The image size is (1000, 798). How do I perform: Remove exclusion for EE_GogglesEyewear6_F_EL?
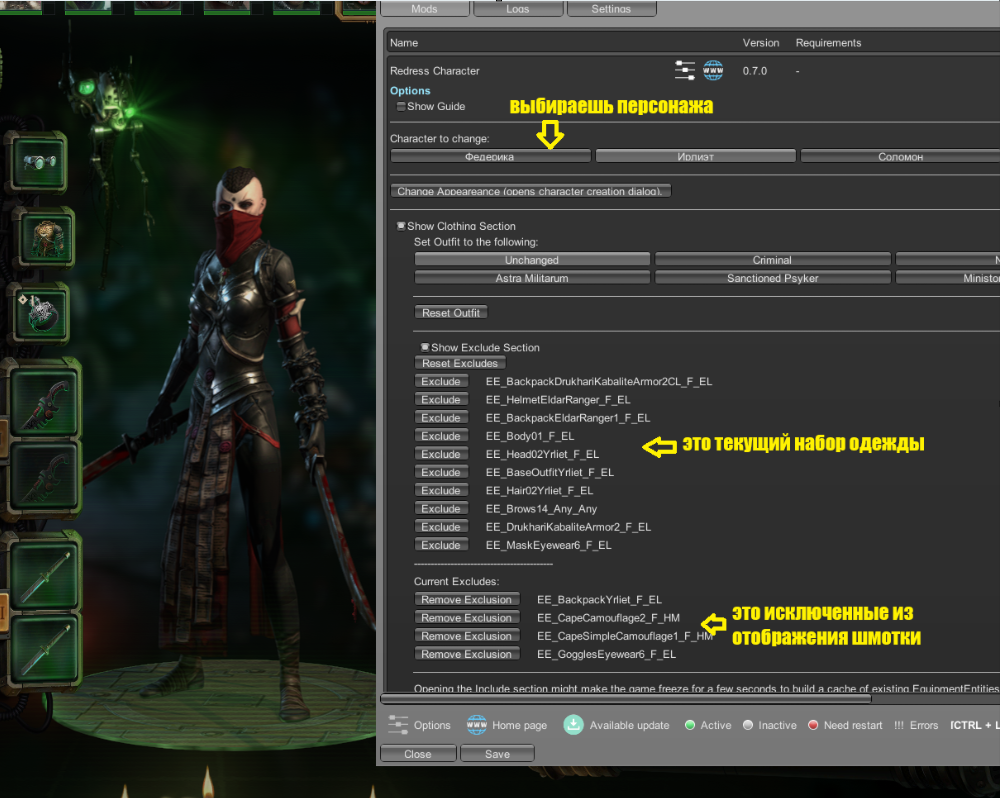467,654
